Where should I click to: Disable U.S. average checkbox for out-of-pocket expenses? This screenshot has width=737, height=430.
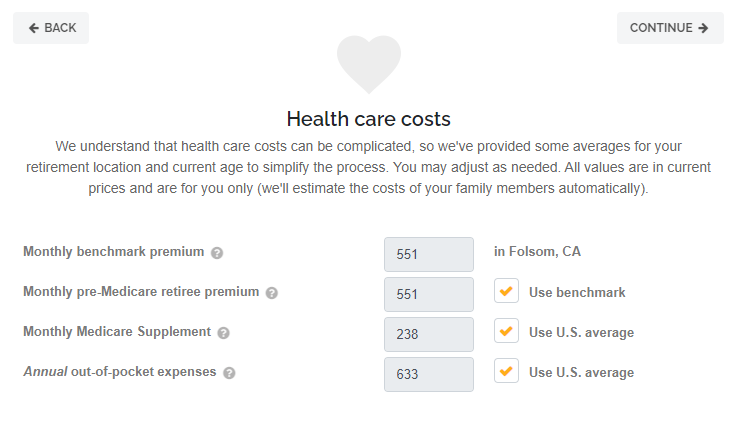[x=506, y=371]
